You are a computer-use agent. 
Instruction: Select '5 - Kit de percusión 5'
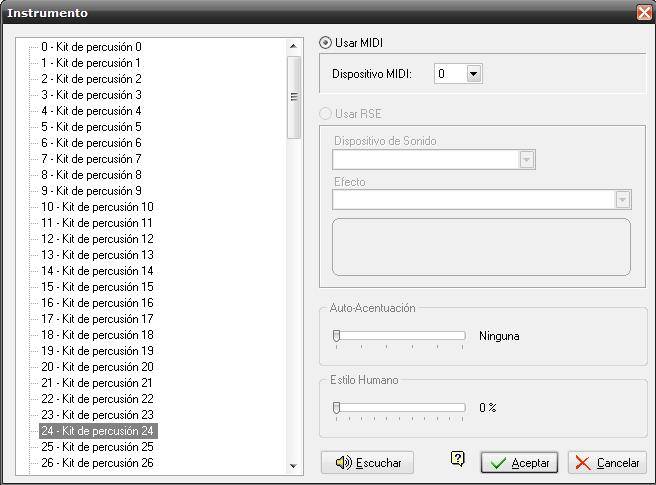(91, 127)
